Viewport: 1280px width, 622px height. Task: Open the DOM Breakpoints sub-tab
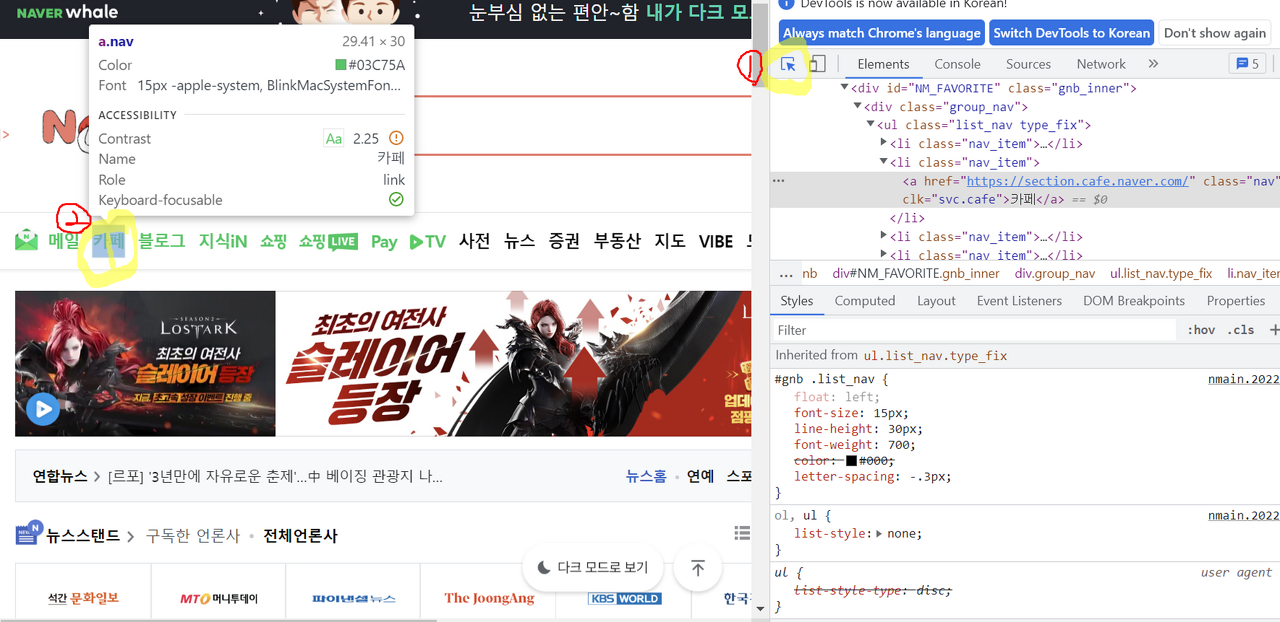[x=1134, y=301]
